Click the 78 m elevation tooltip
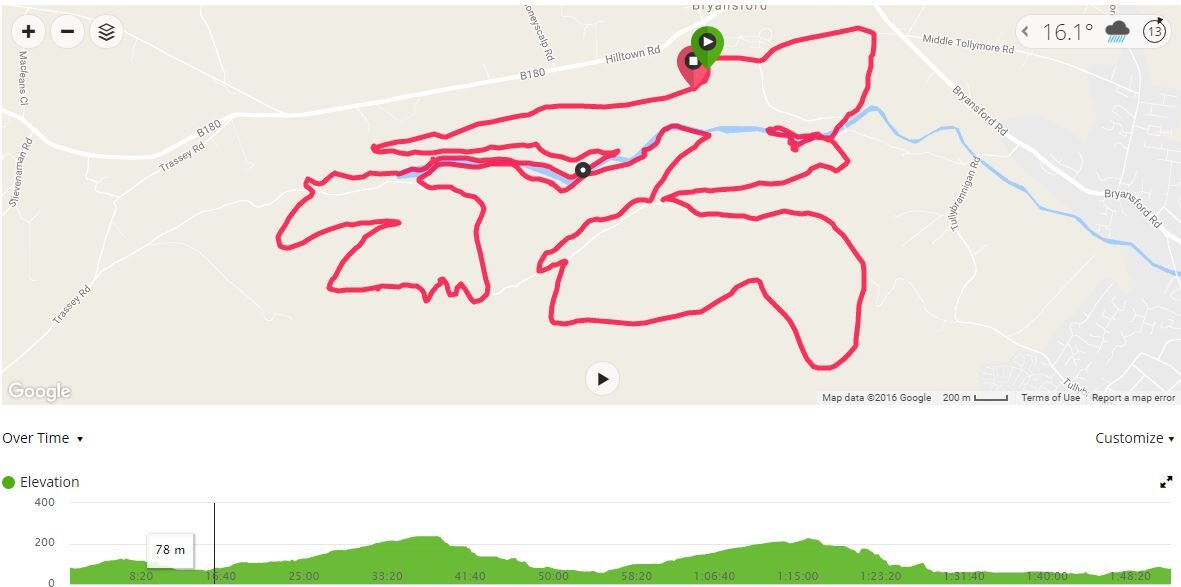This screenshot has width=1181, height=587. coord(170,550)
